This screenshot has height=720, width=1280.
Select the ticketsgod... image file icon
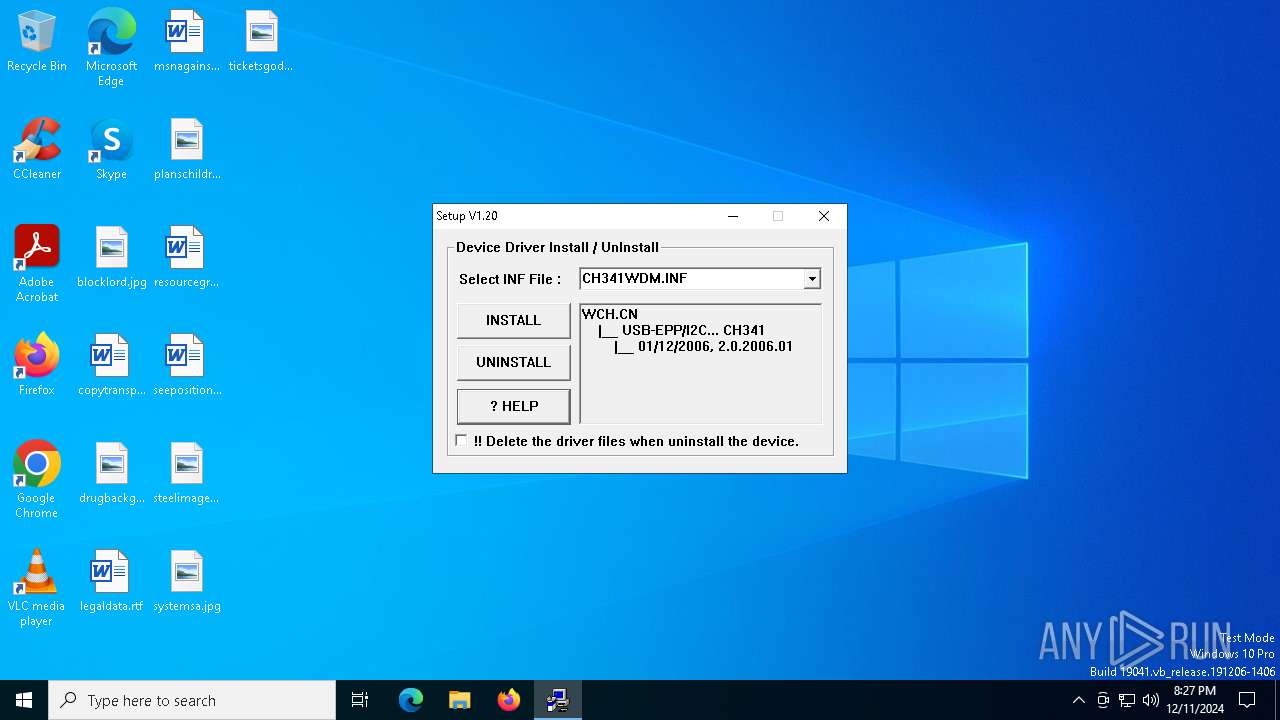261,42
